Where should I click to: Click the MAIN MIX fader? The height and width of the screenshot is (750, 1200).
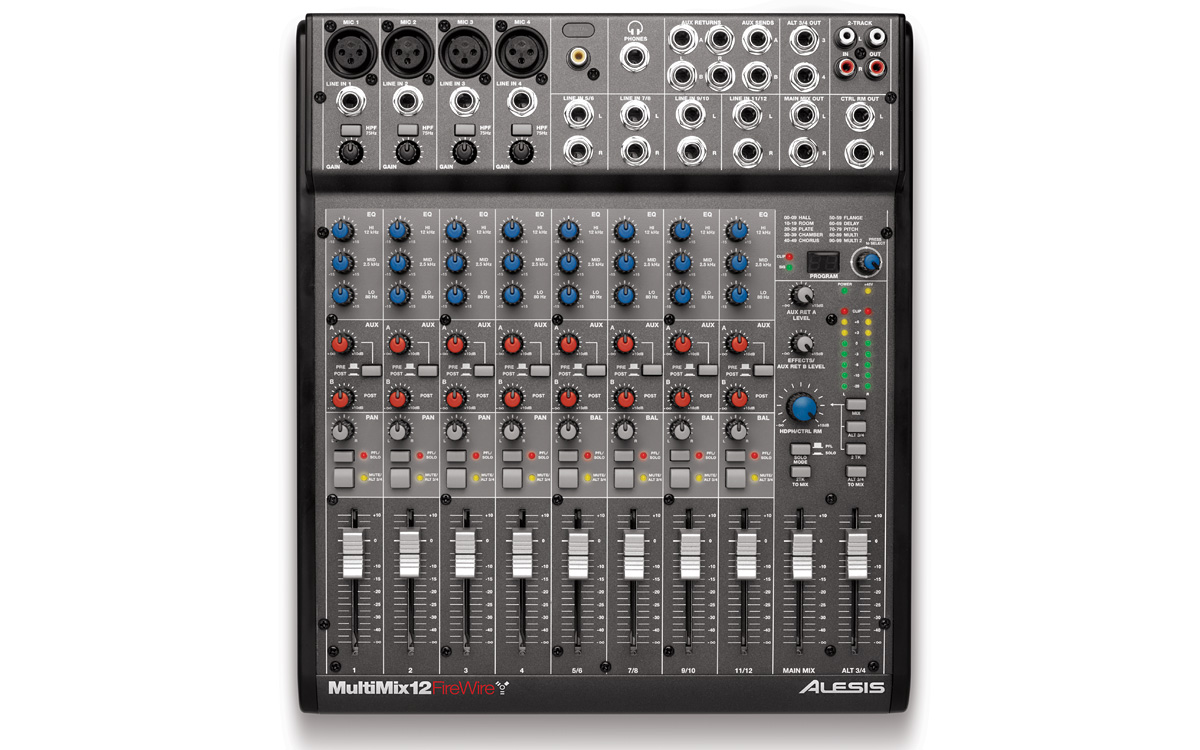point(802,554)
